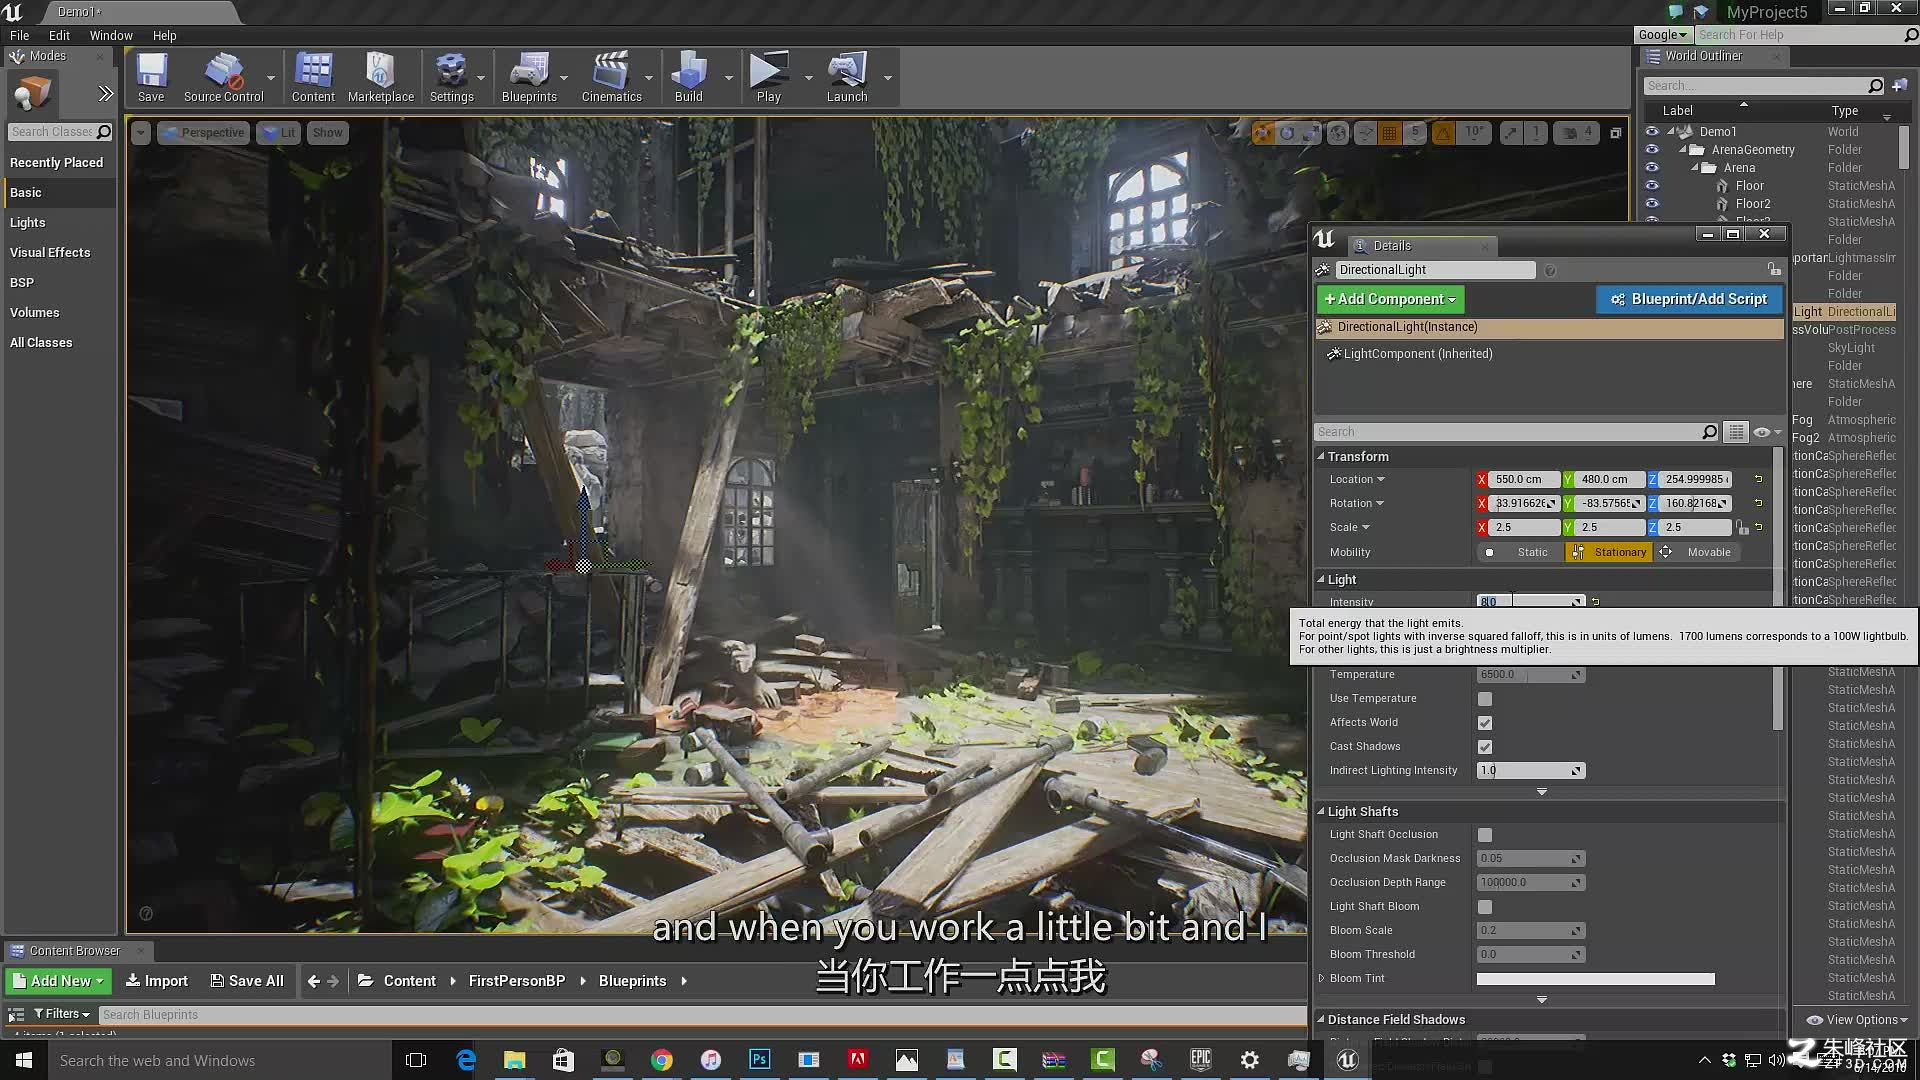Enable Light Shaft Occlusion
The width and height of the screenshot is (1920, 1080).
pos(1485,835)
